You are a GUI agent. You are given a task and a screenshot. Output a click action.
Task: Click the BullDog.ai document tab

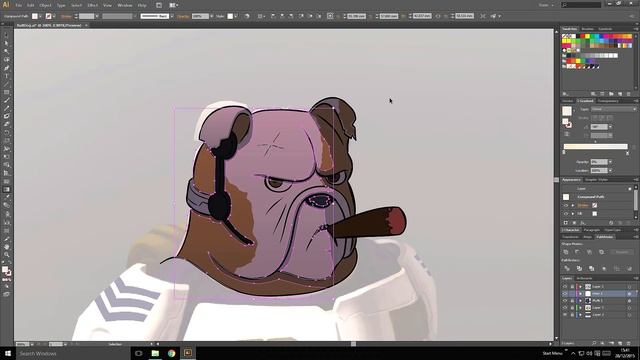pyautogui.click(x=49, y=25)
